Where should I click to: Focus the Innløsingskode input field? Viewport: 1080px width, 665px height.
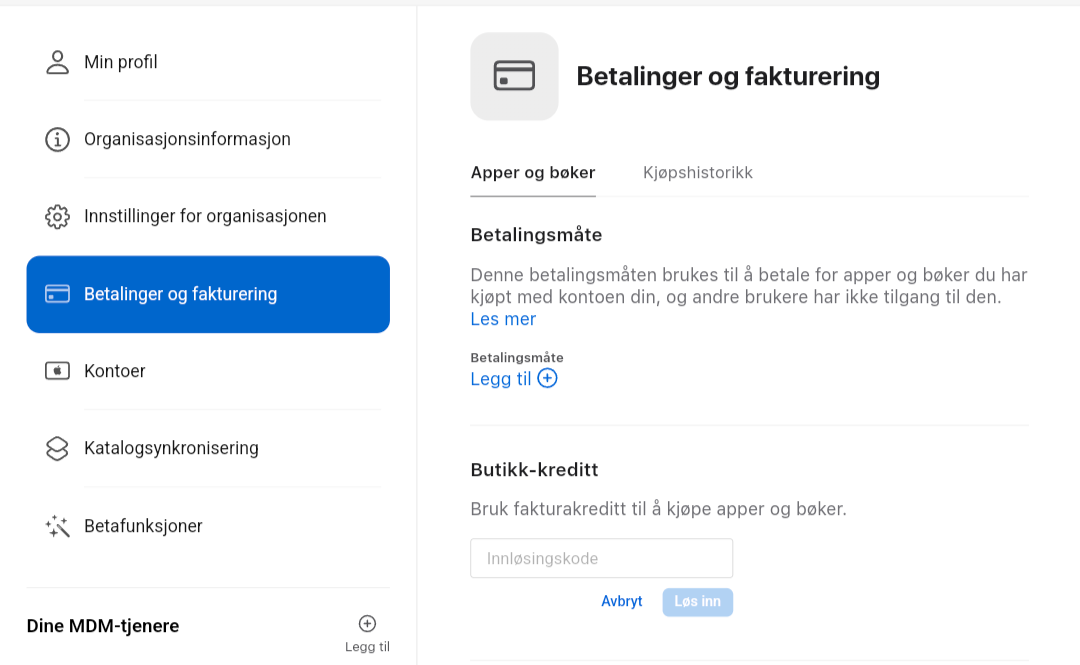pos(601,558)
